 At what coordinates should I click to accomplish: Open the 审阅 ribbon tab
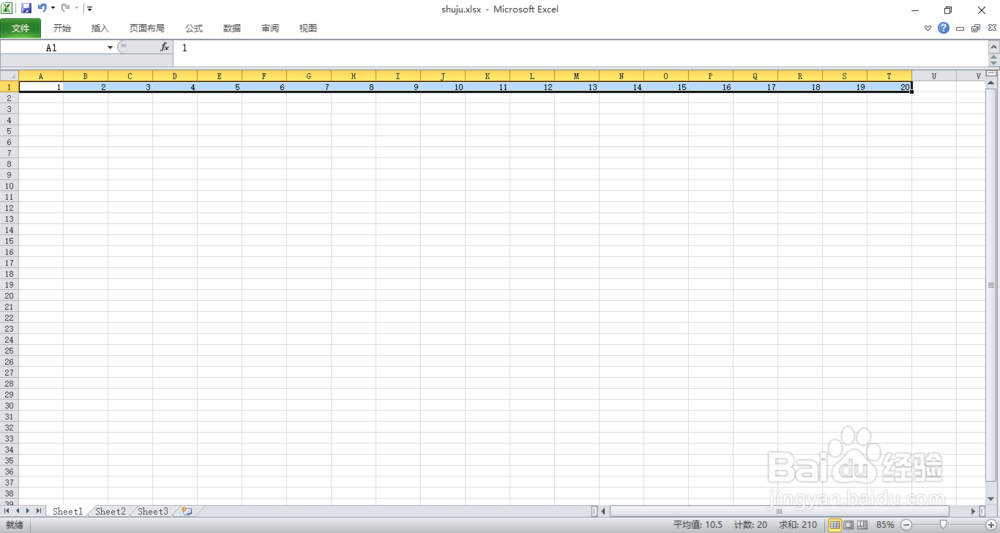tap(270, 28)
